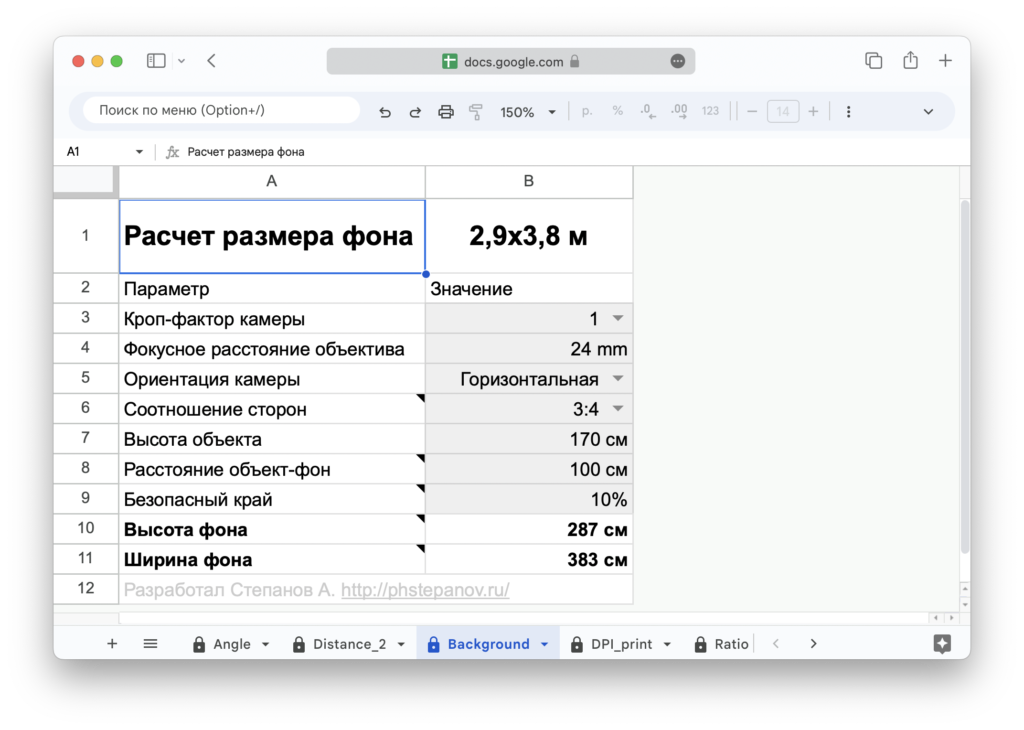The height and width of the screenshot is (730, 1024).
Task: Select the cell '100 см'
Action: point(529,469)
